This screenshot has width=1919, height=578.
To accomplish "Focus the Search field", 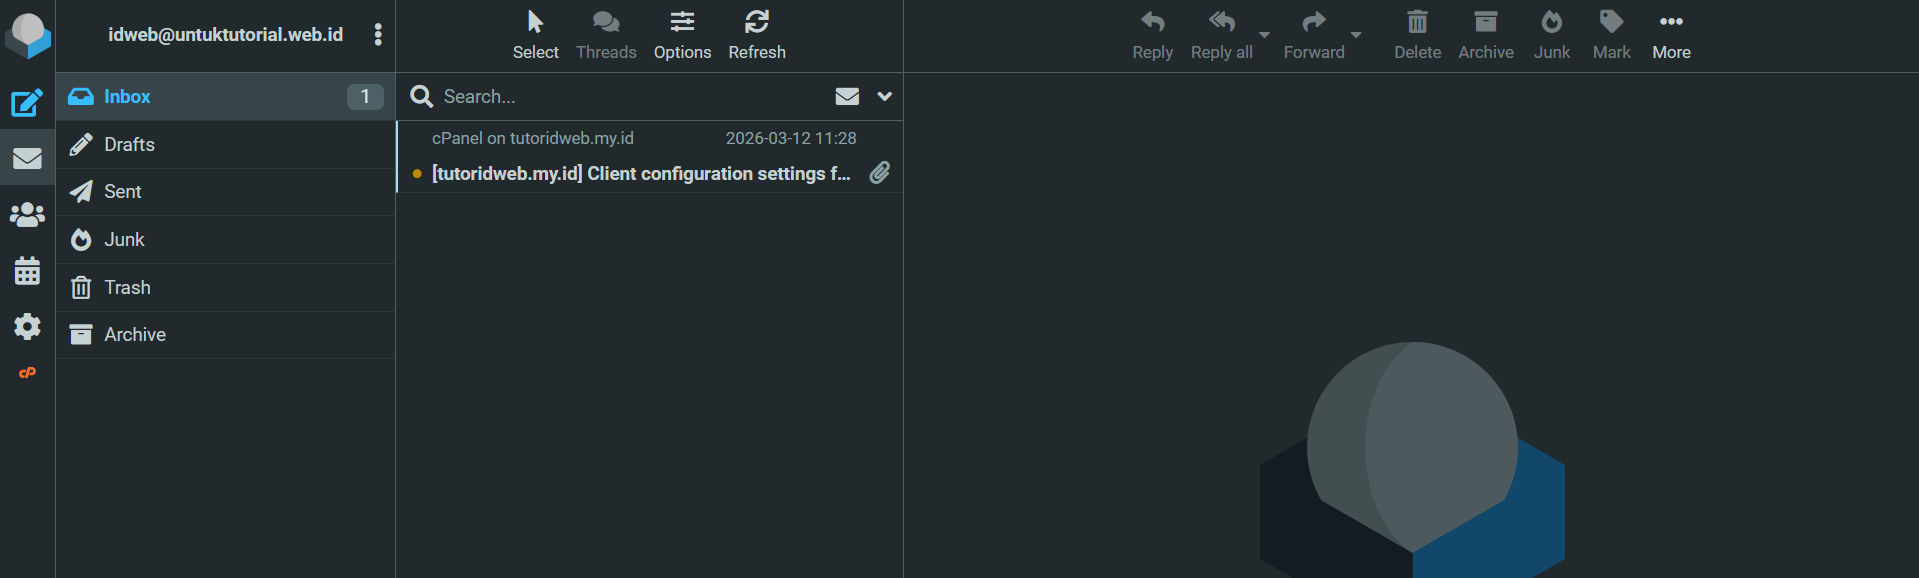I will coord(630,97).
